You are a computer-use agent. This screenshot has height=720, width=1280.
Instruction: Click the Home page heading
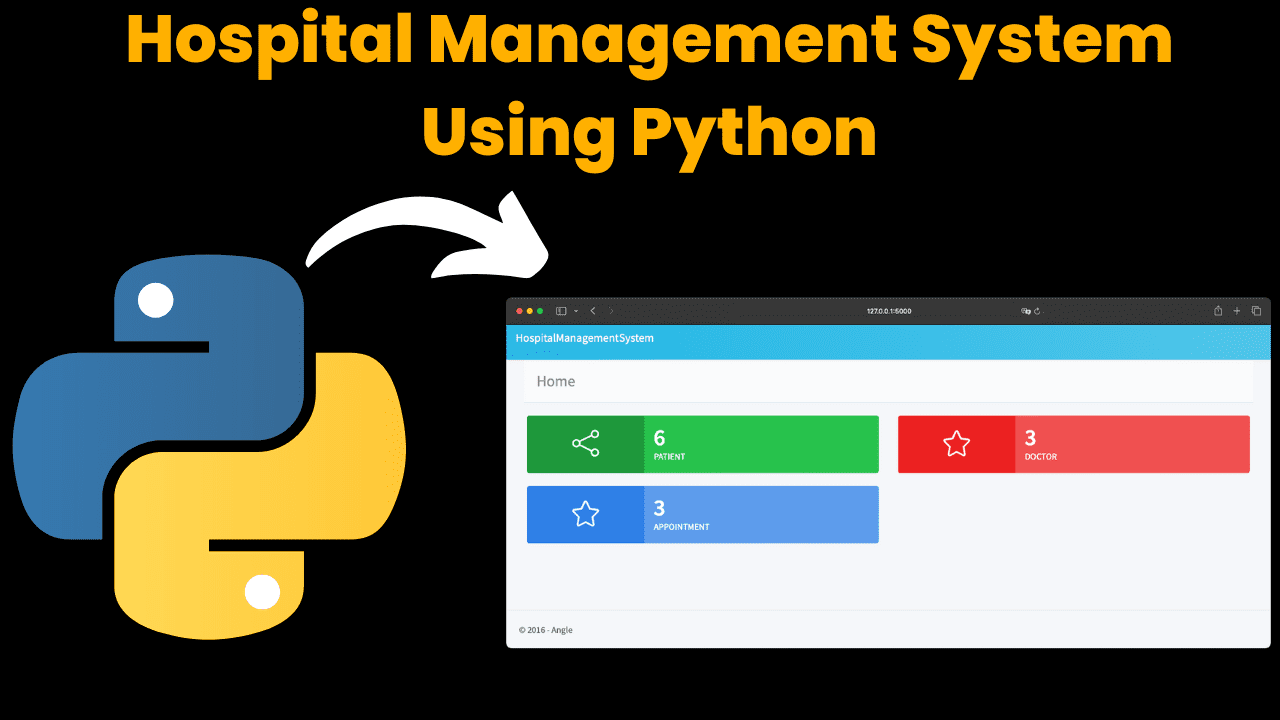[556, 381]
